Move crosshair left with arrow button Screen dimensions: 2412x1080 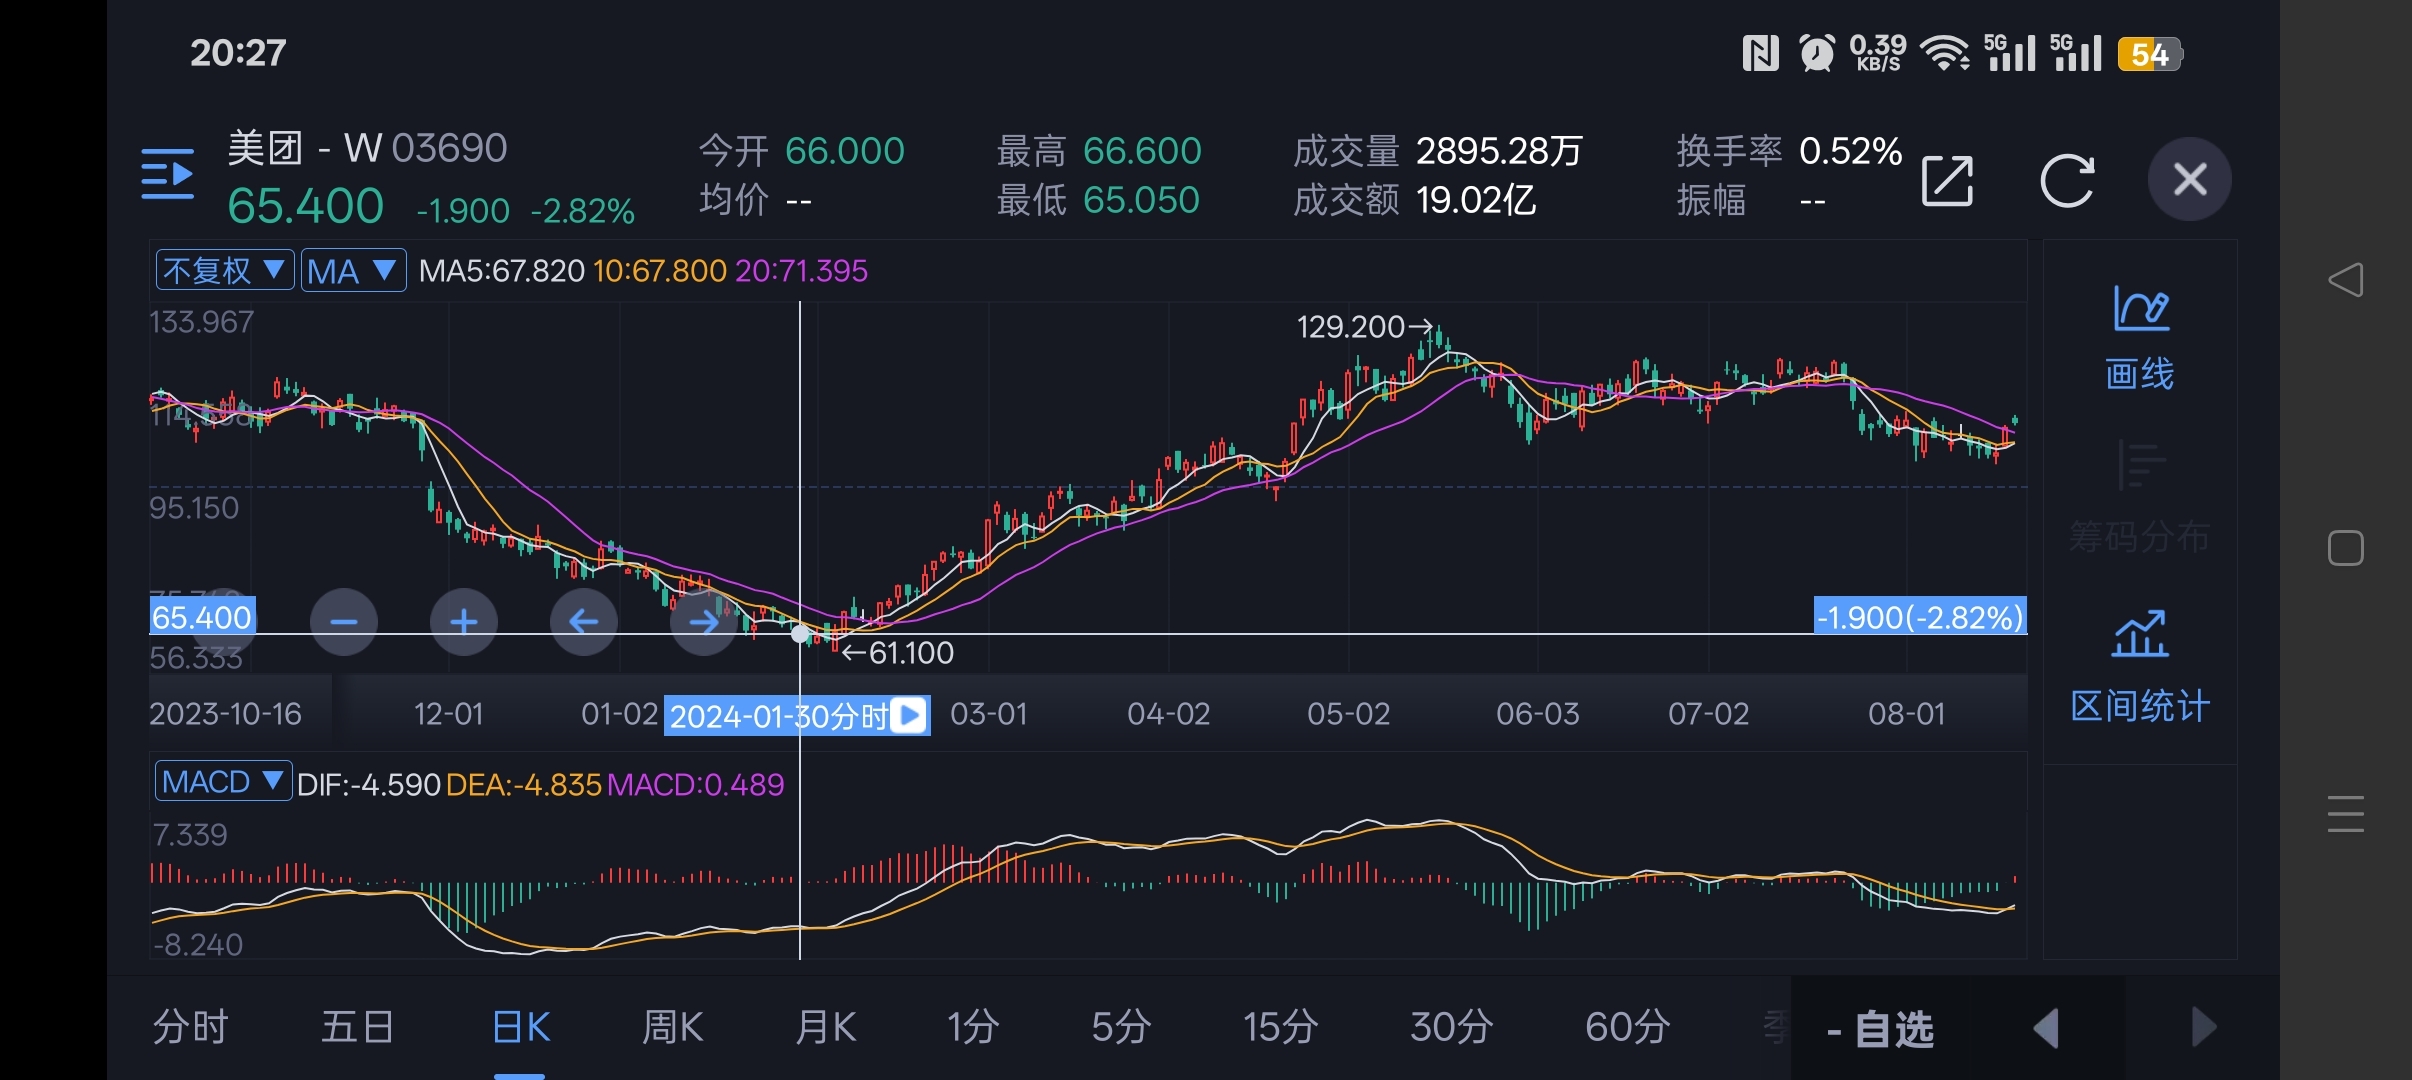584,622
